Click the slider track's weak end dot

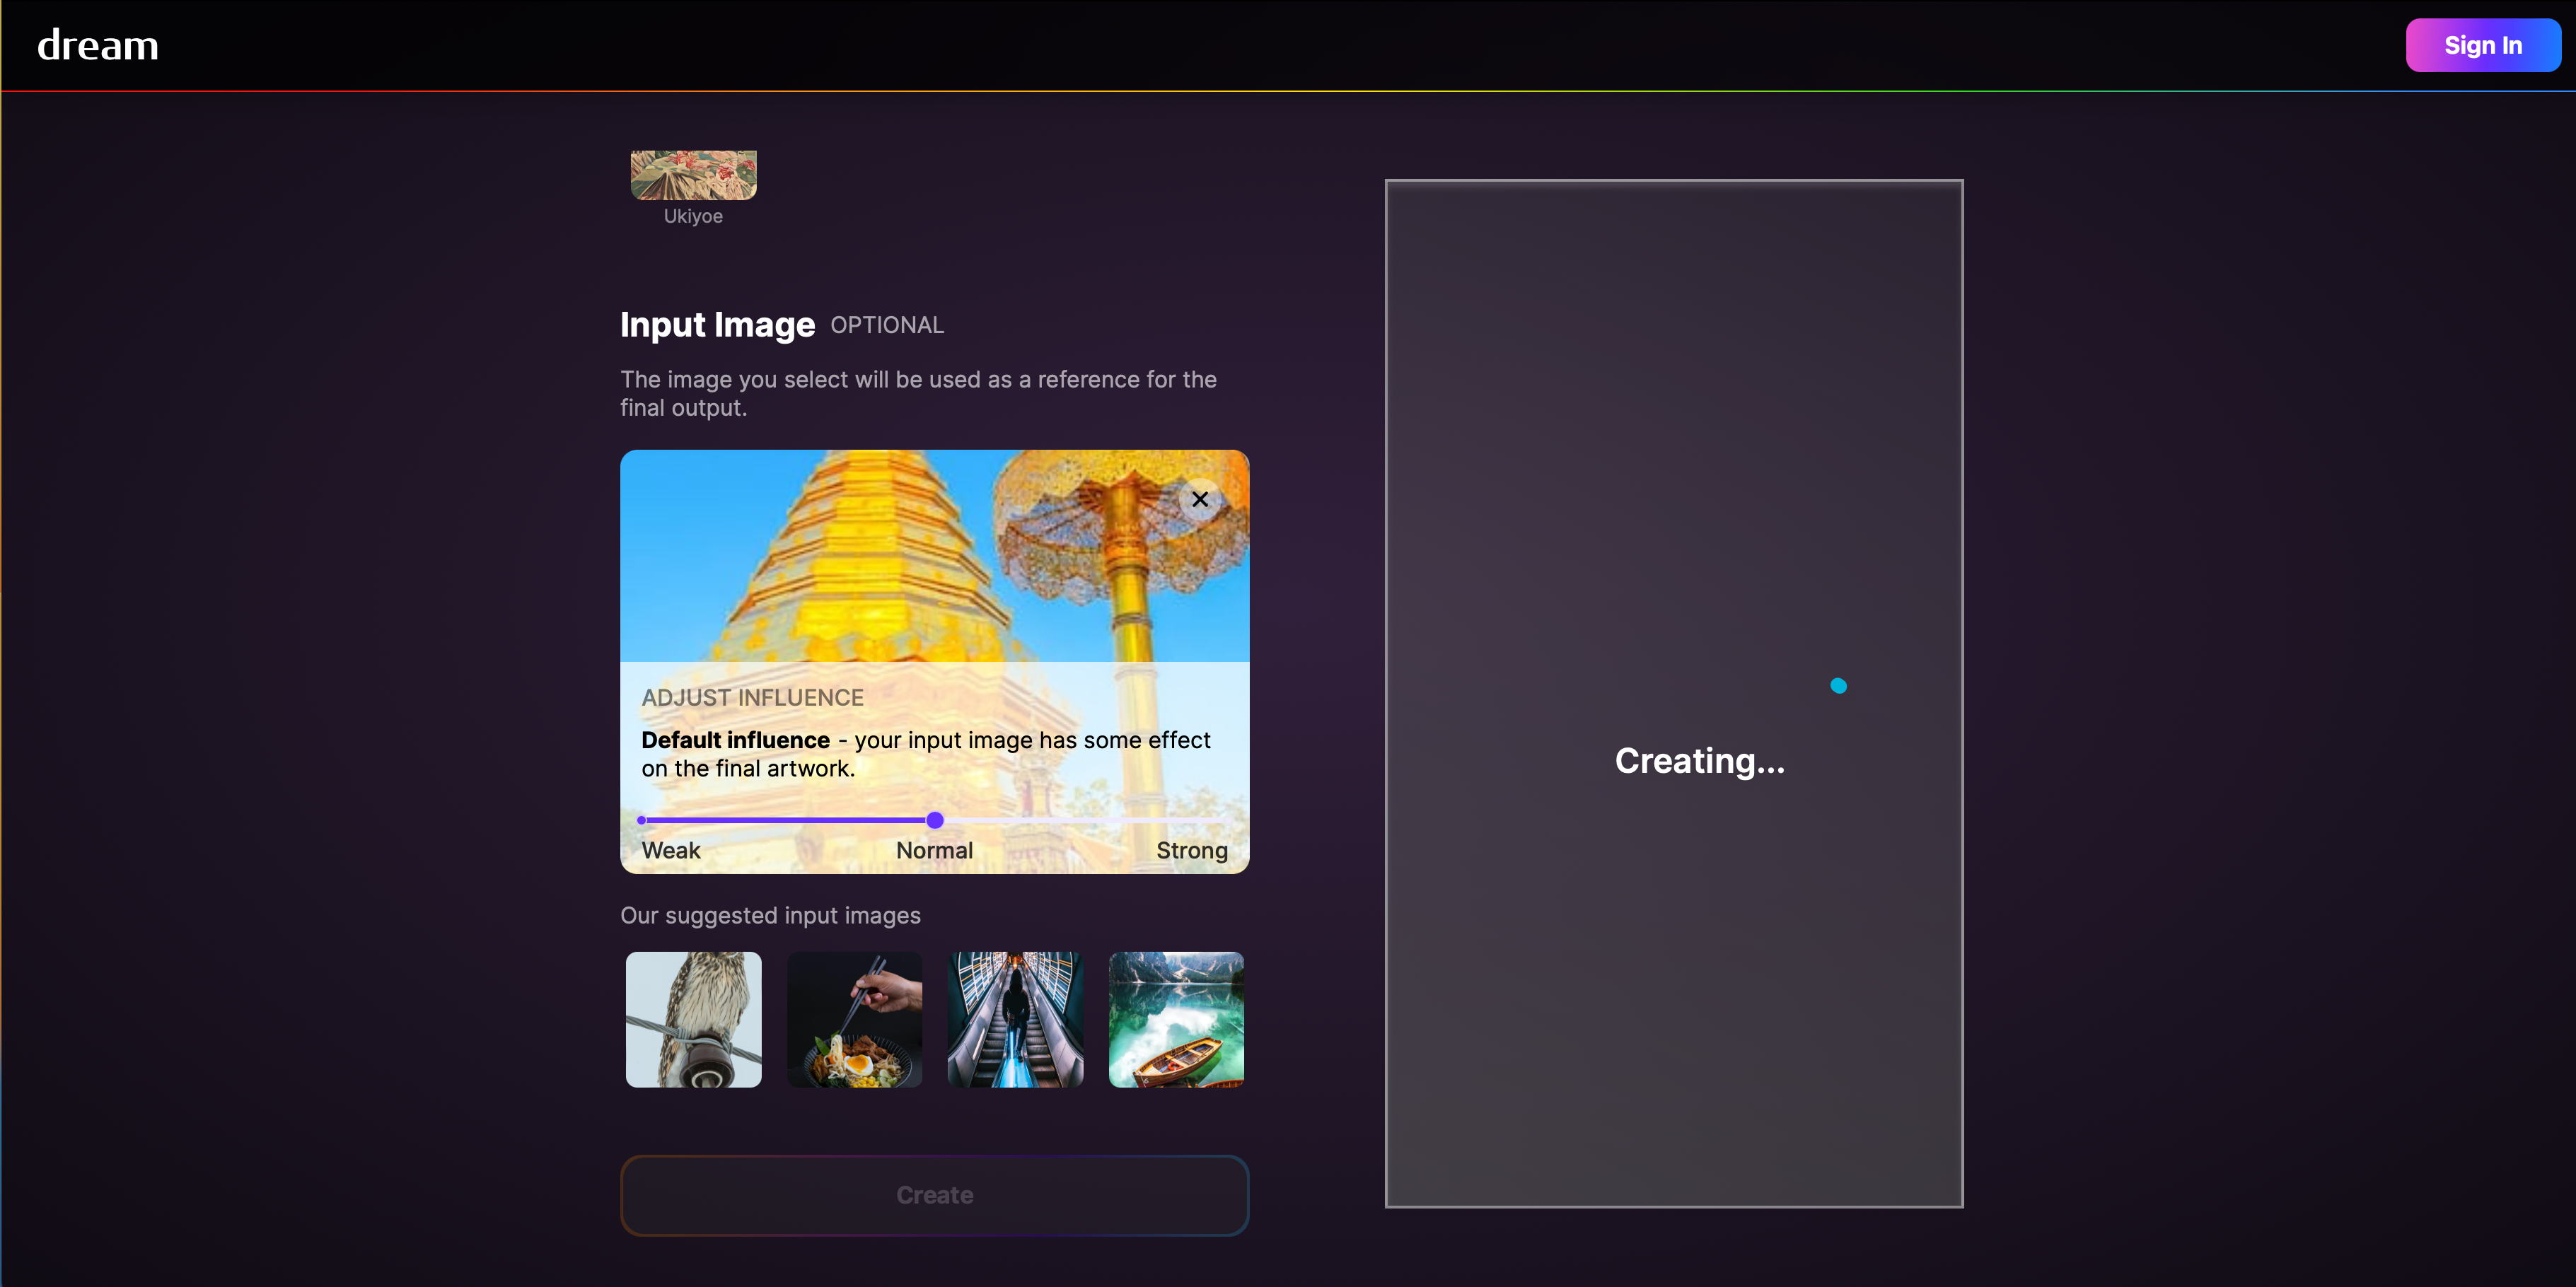[x=642, y=820]
